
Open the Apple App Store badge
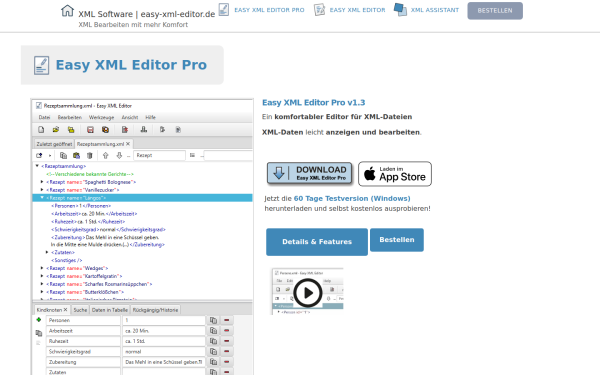(395, 174)
